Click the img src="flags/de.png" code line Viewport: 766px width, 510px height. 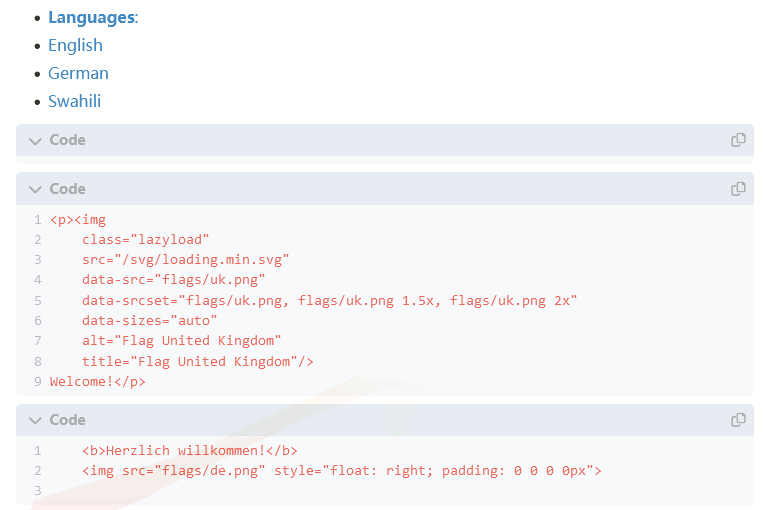[x=341, y=471]
